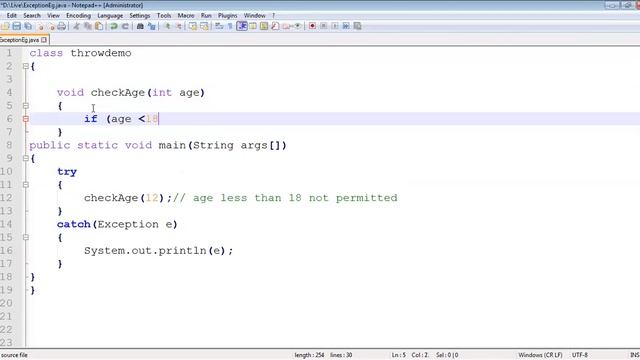Collapse the main method block at line 9
The height and width of the screenshot is (360, 640).
click(26, 158)
